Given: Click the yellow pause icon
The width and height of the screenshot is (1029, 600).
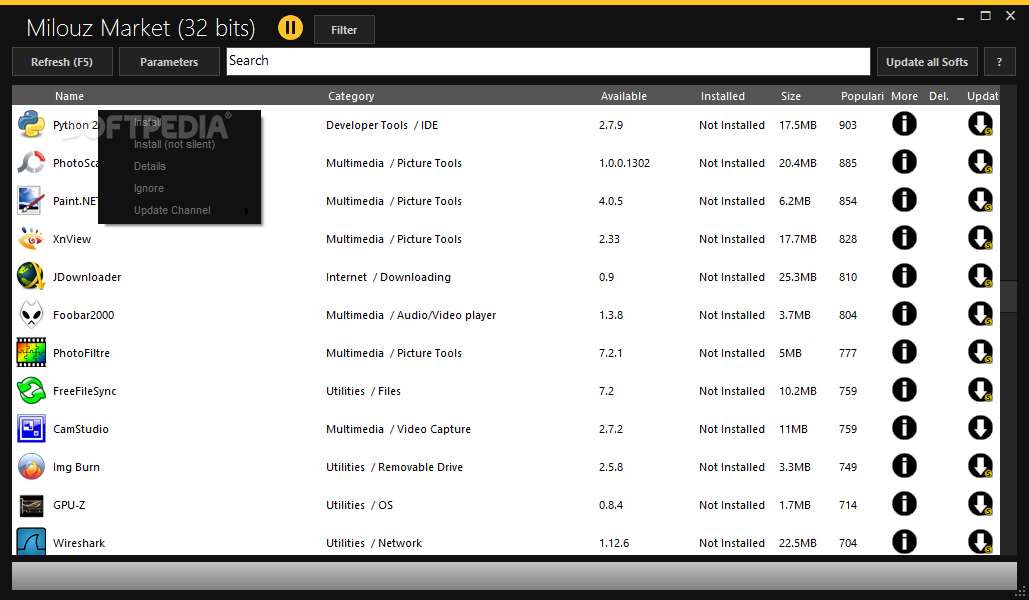Looking at the screenshot, I should (x=290, y=28).
